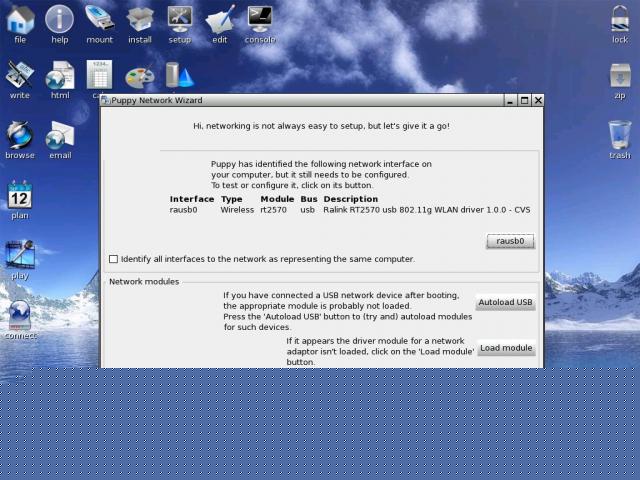This screenshot has height=480, width=640.
Task: Launch the setup desktop icon
Action: (180, 20)
